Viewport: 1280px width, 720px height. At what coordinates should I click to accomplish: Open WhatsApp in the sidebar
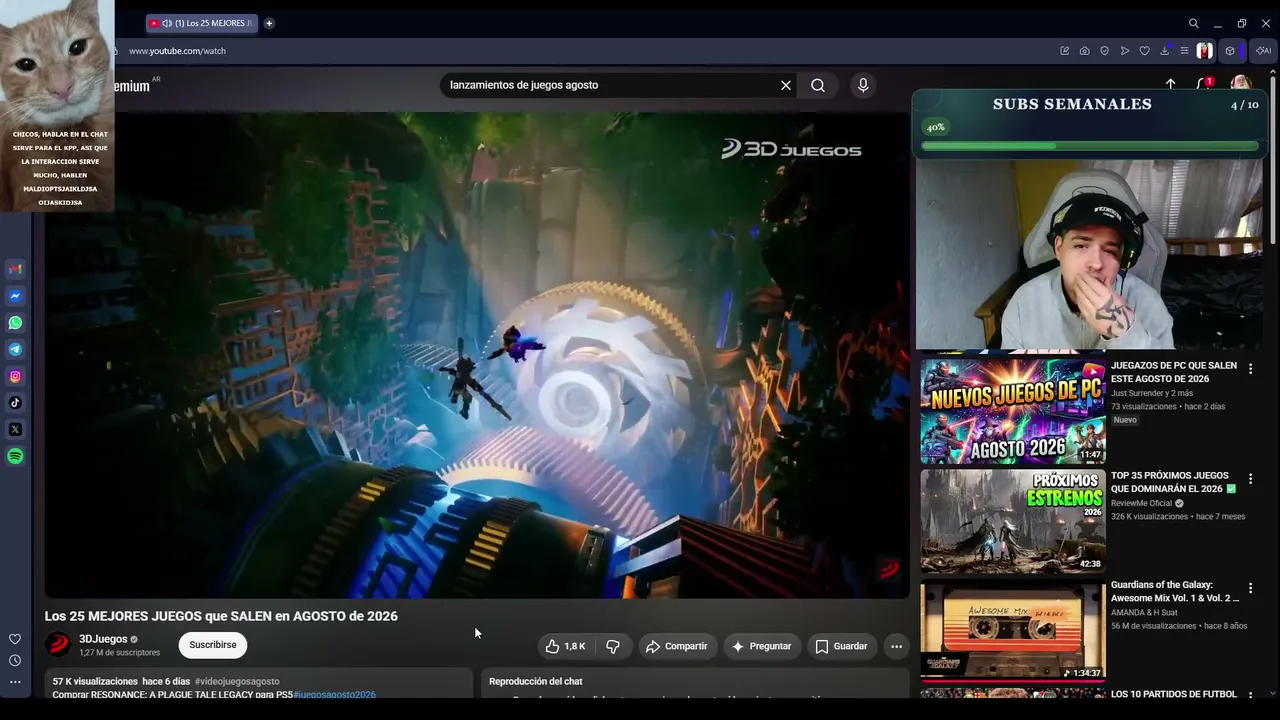(x=15, y=323)
